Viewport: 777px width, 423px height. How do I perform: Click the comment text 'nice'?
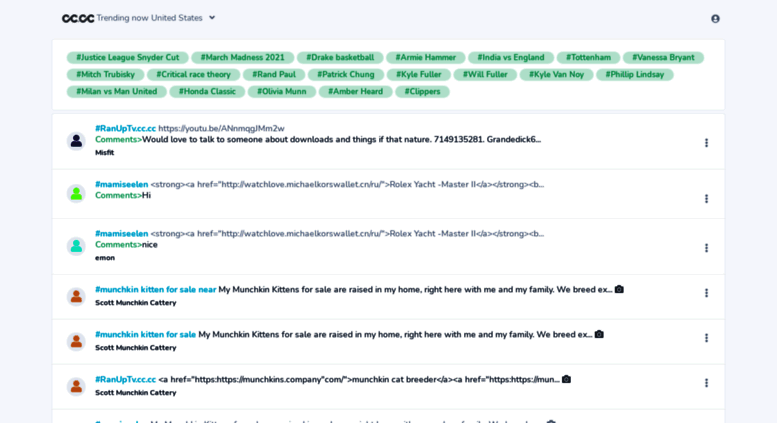tap(150, 245)
